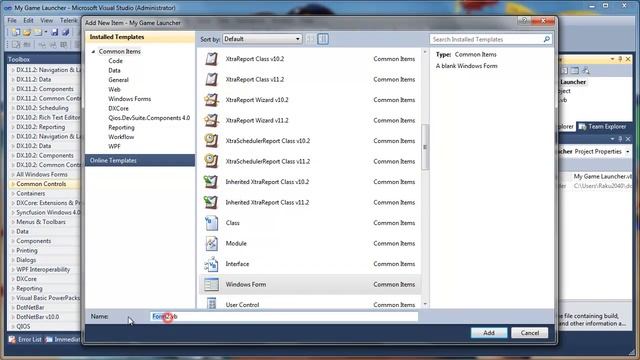The height and width of the screenshot is (360, 640).
Task: Select Workflow template category
Action: 121,137
